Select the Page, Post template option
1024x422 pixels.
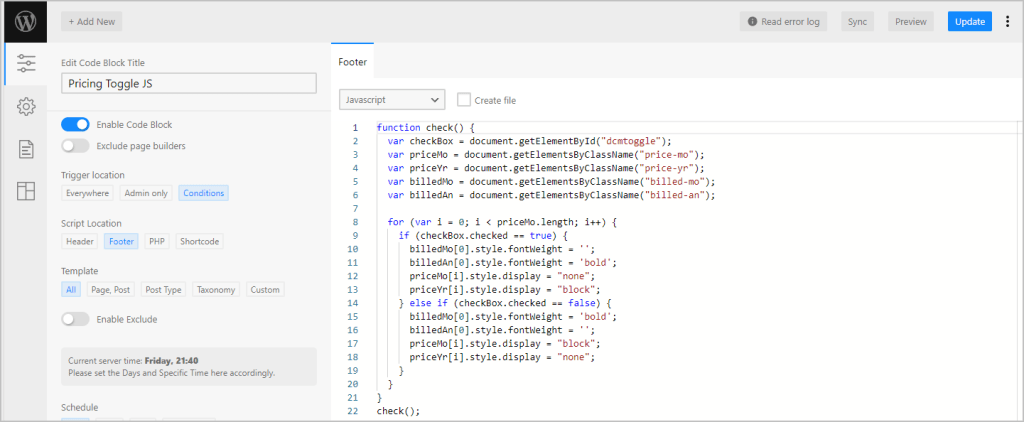[x=110, y=289]
